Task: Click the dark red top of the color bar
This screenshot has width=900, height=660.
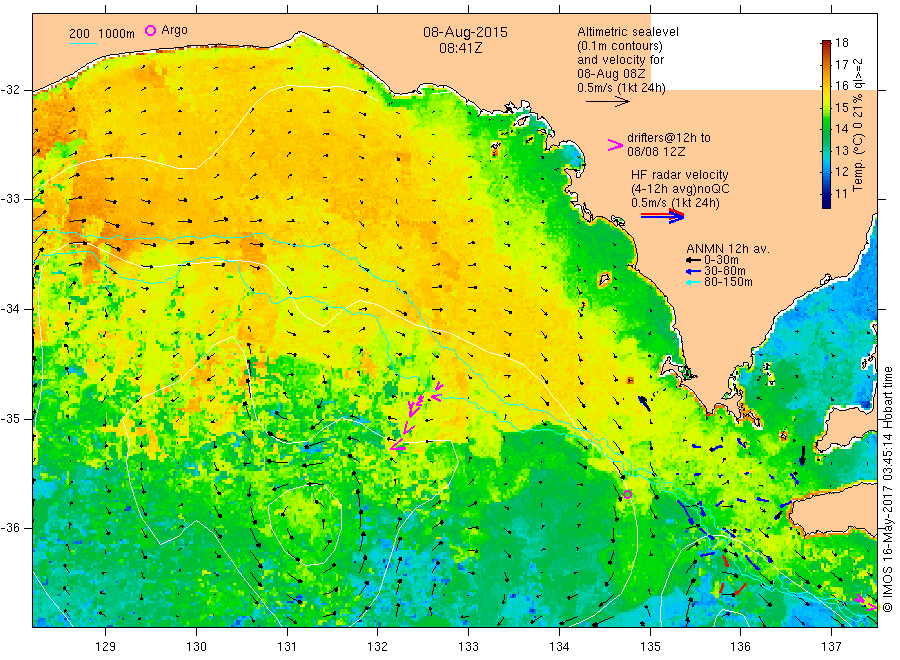Action: (x=827, y=45)
